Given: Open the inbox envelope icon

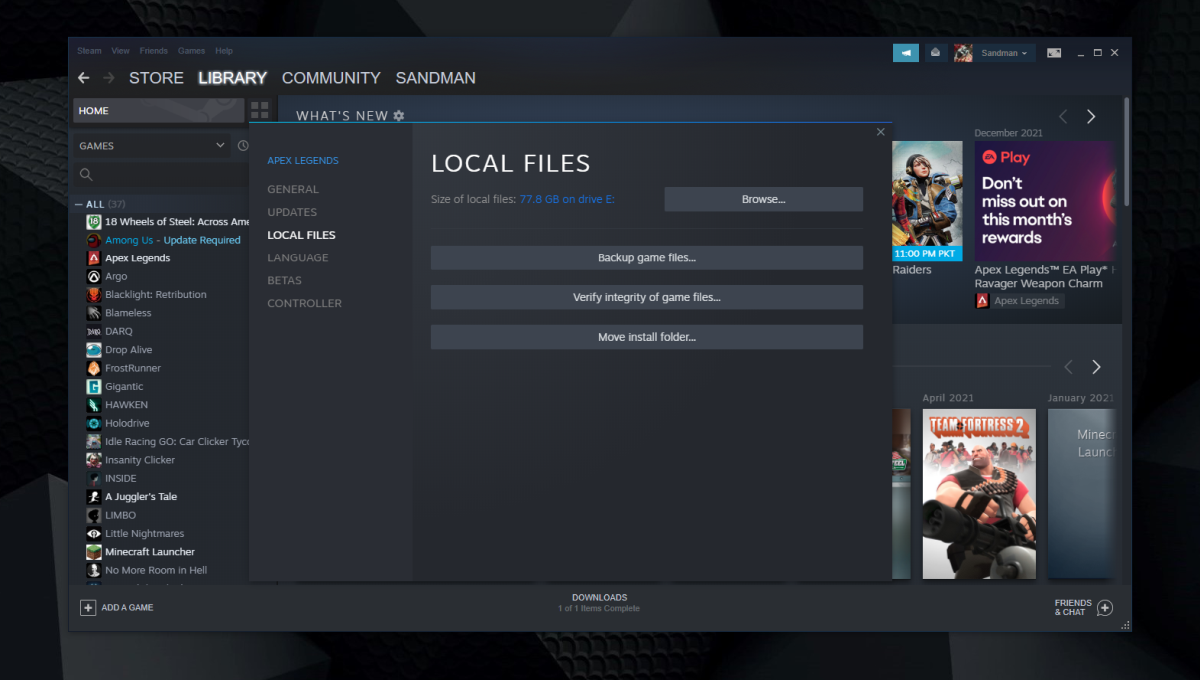Looking at the screenshot, I should [935, 53].
